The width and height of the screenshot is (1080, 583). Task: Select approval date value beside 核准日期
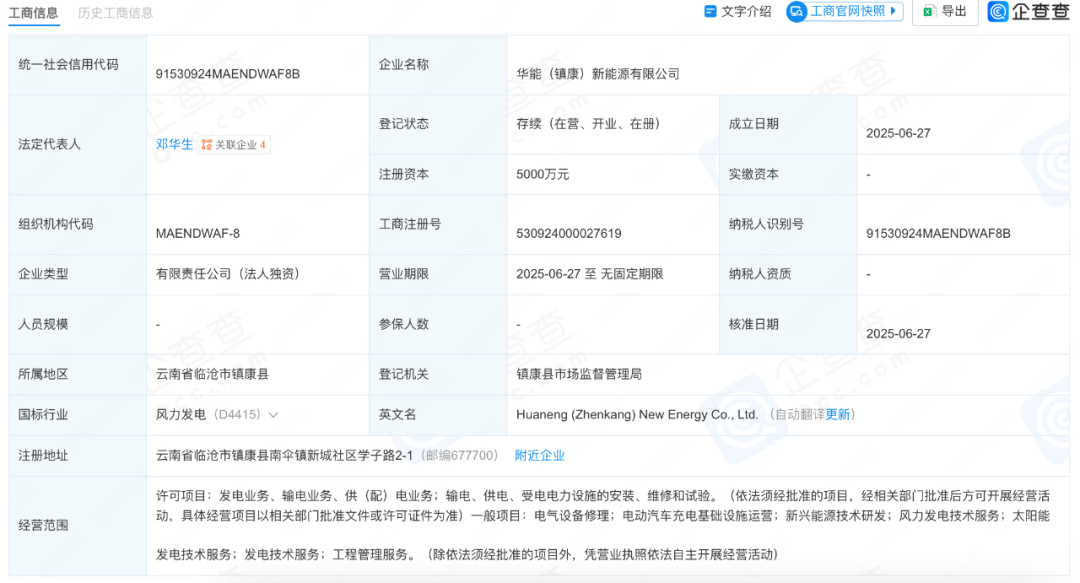898,334
